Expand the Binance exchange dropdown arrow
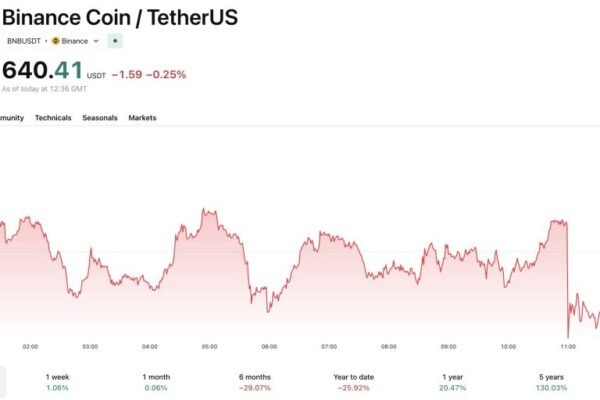Viewport: 600px width, 400px height. [96, 41]
